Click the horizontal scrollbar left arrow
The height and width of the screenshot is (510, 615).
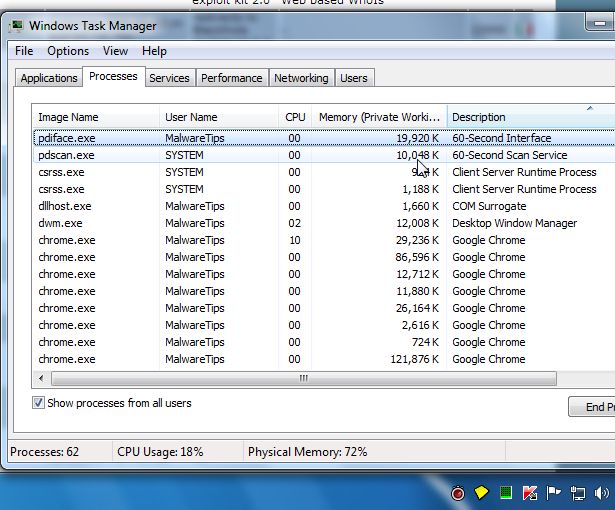[x=41, y=379]
